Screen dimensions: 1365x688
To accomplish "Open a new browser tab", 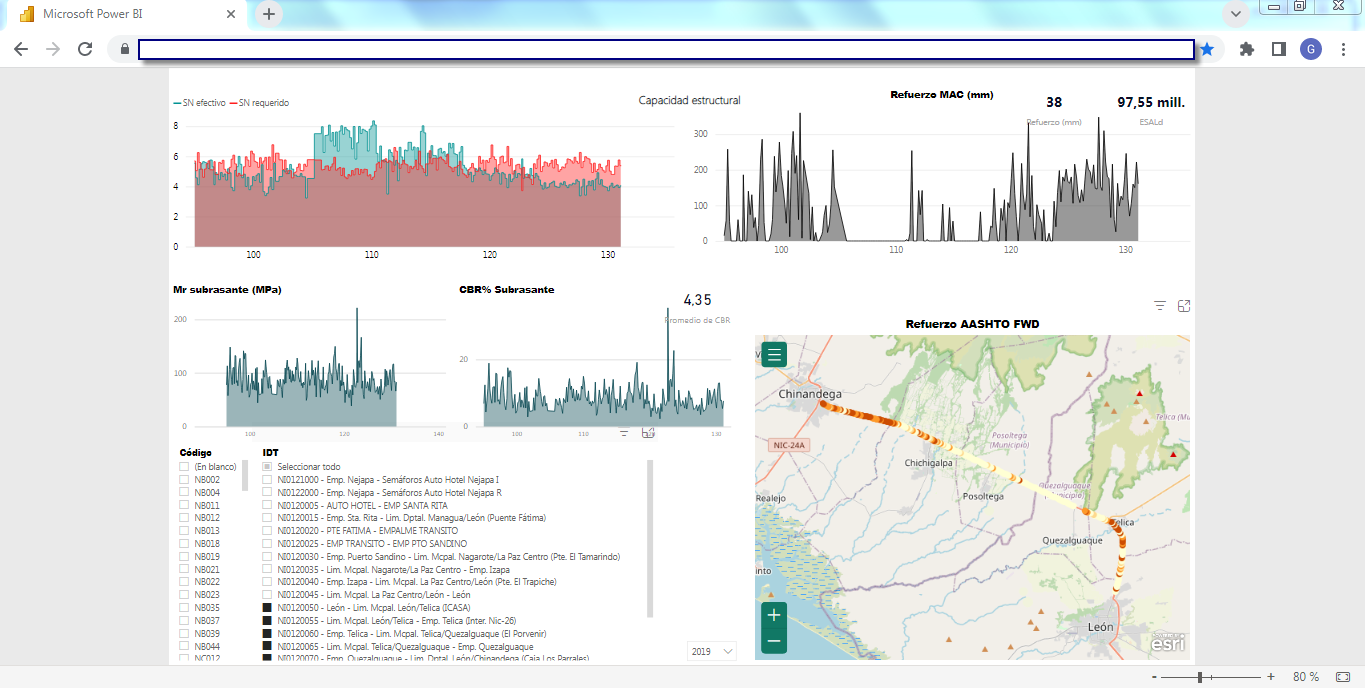I will pos(269,14).
